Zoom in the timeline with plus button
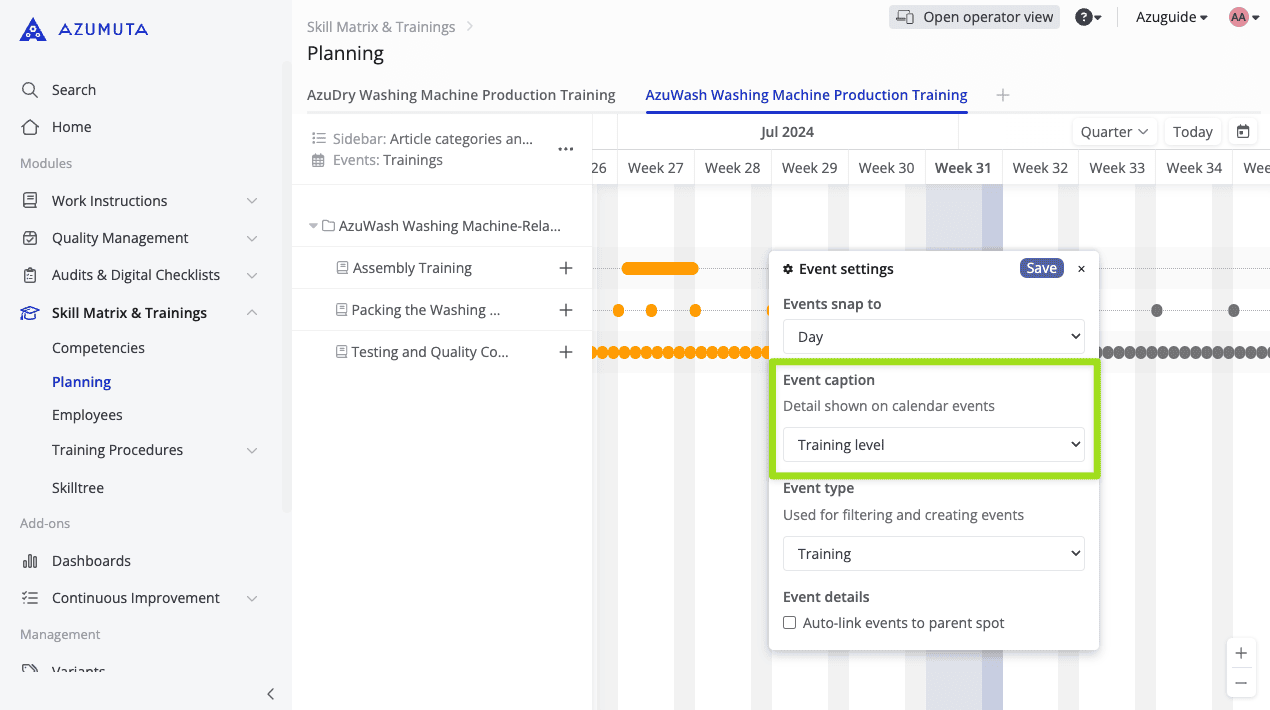 click(1241, 653)
